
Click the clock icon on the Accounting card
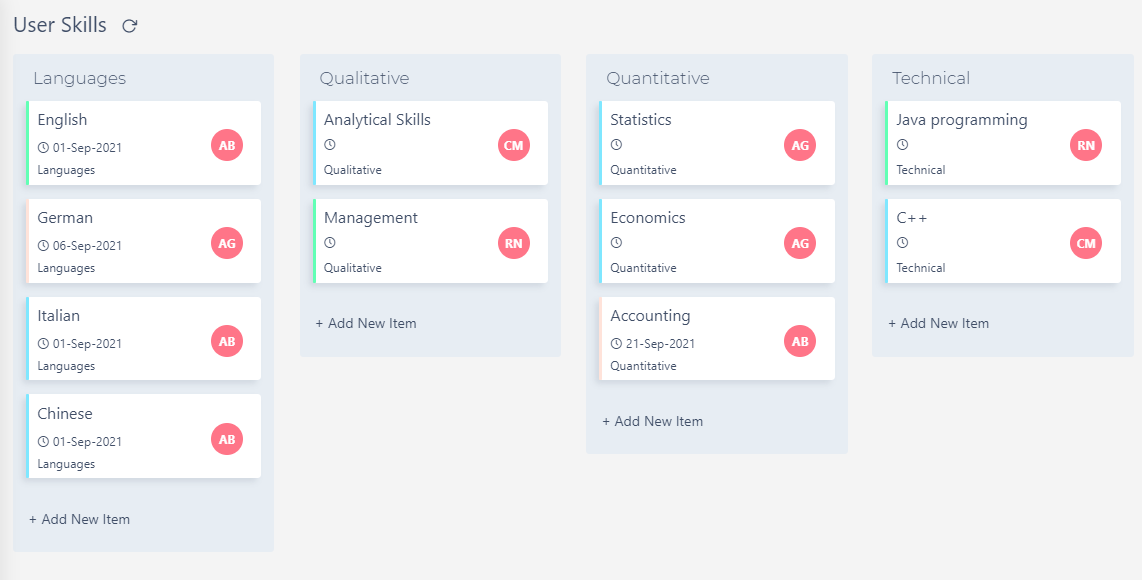[617, 341]
